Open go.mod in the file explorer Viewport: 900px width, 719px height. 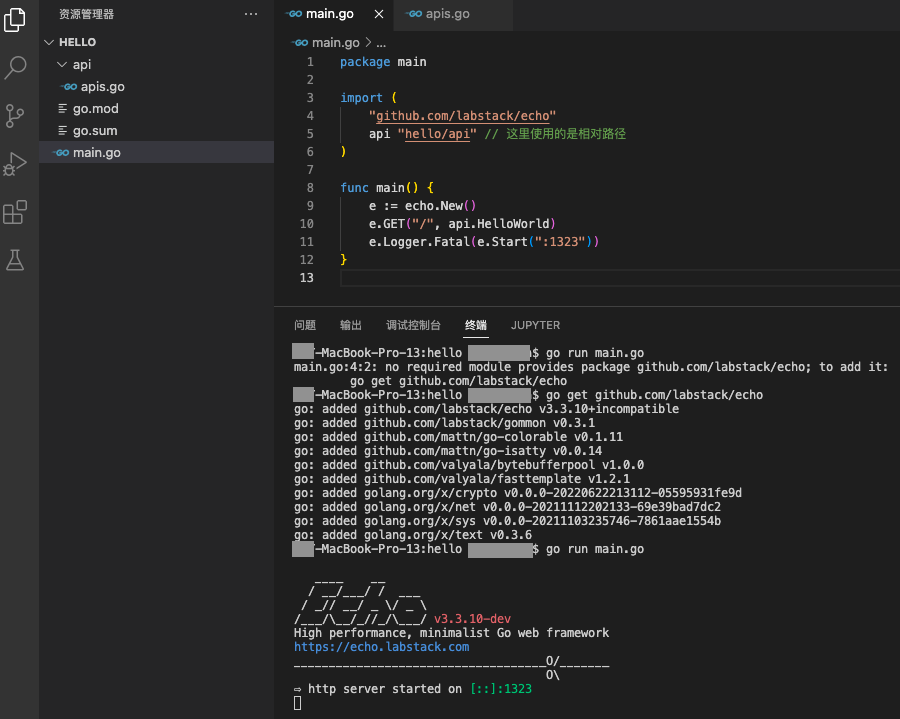(156, 108)
